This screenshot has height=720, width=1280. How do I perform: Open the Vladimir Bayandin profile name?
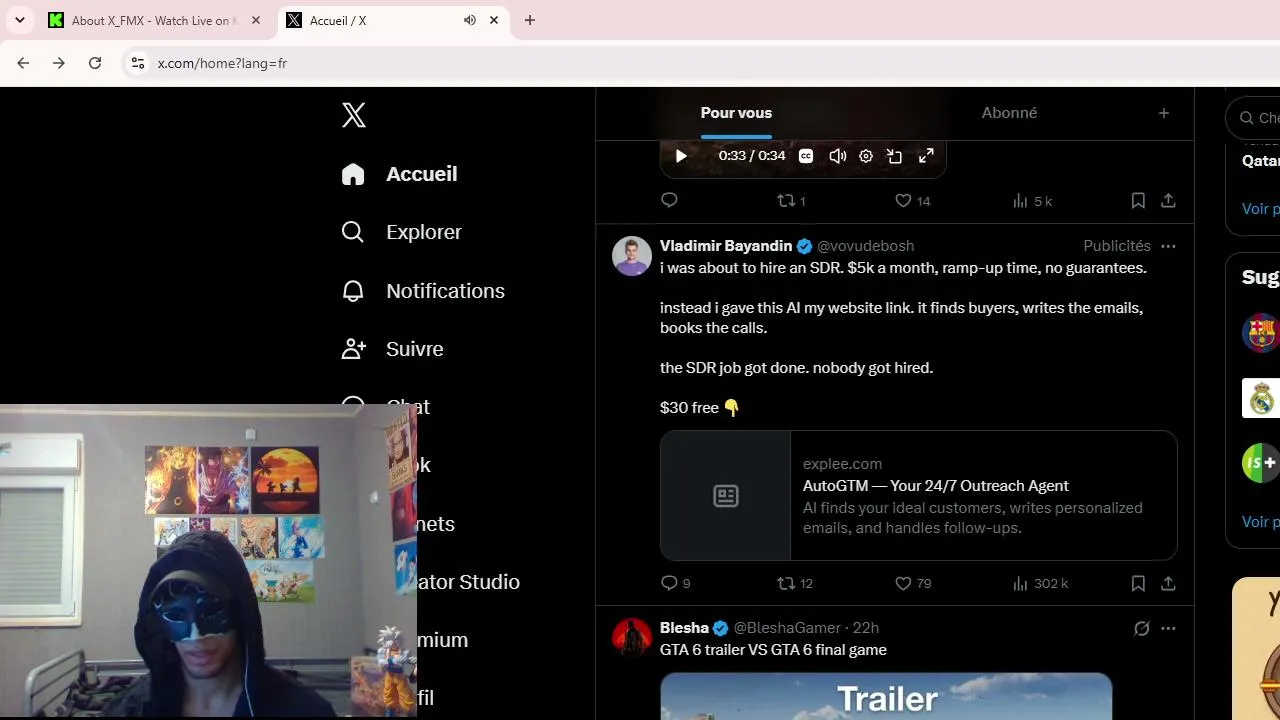point(726,246)
